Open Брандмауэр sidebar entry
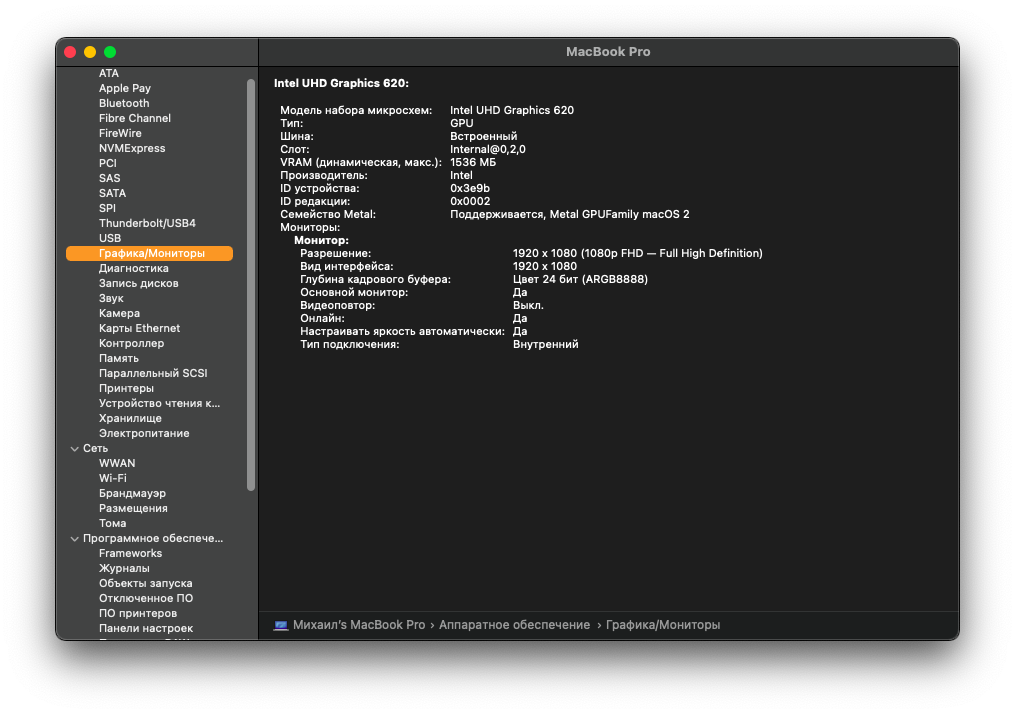The image size is (1015, 714). (133, 493)
